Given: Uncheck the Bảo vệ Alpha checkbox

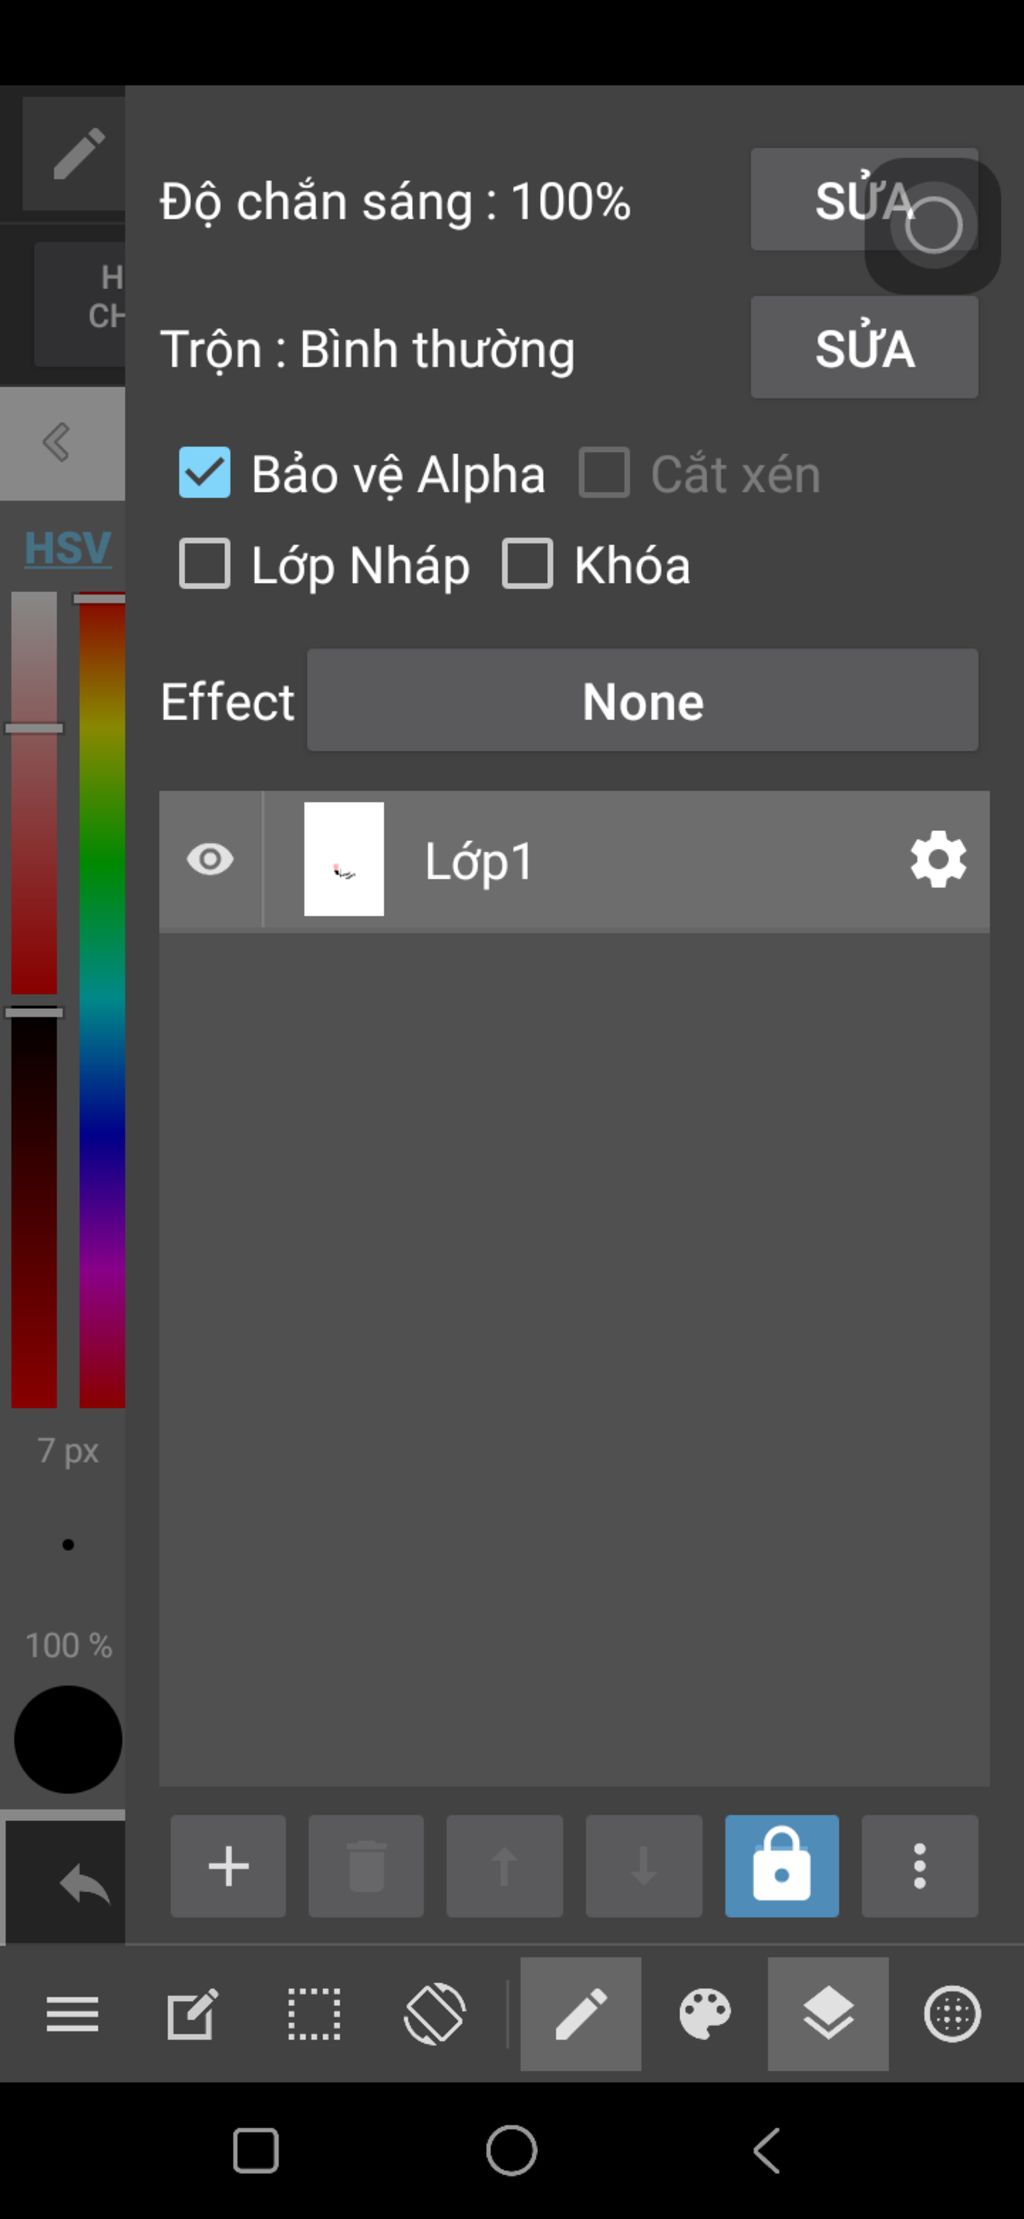Looking at the screenshot, I should tap(204, 473).
